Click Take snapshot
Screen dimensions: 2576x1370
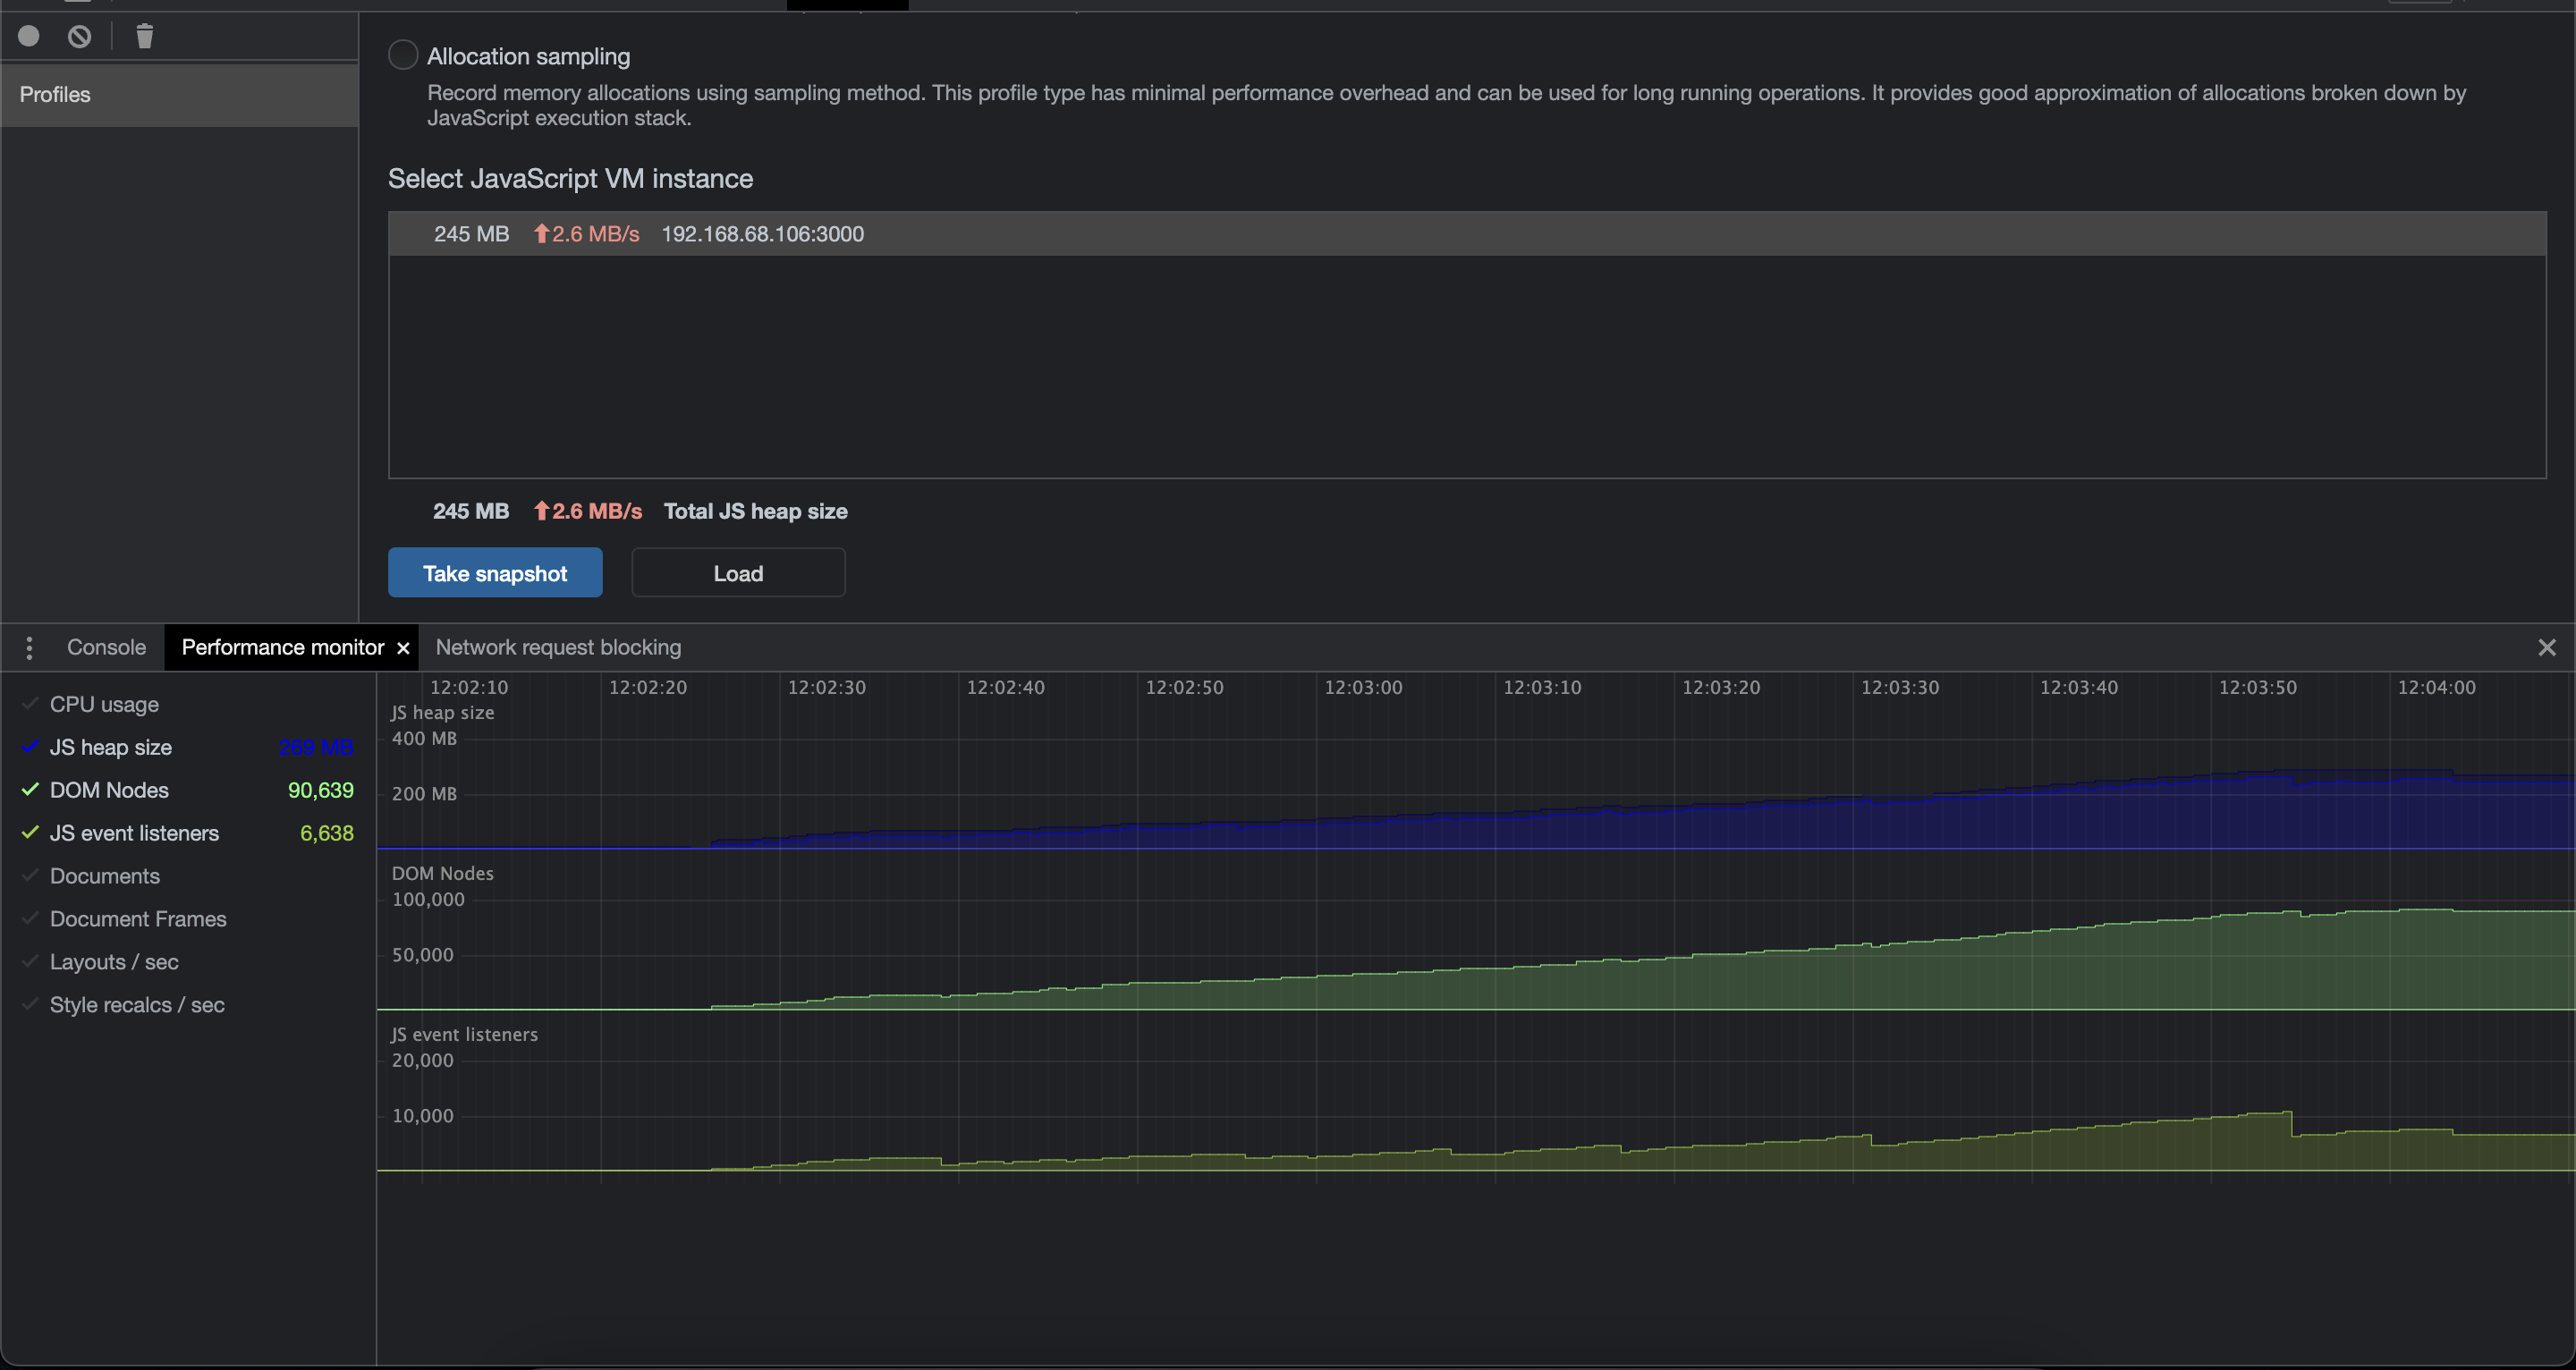pos(494,572)
